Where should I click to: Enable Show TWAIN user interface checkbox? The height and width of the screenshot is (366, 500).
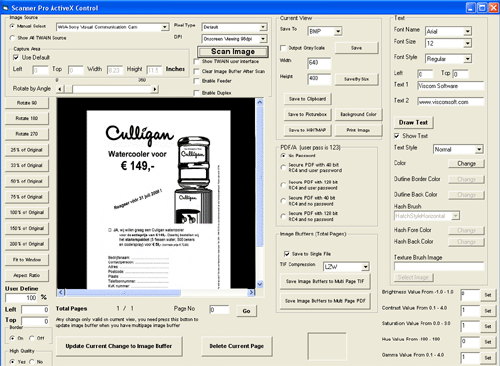pos(197,62)
